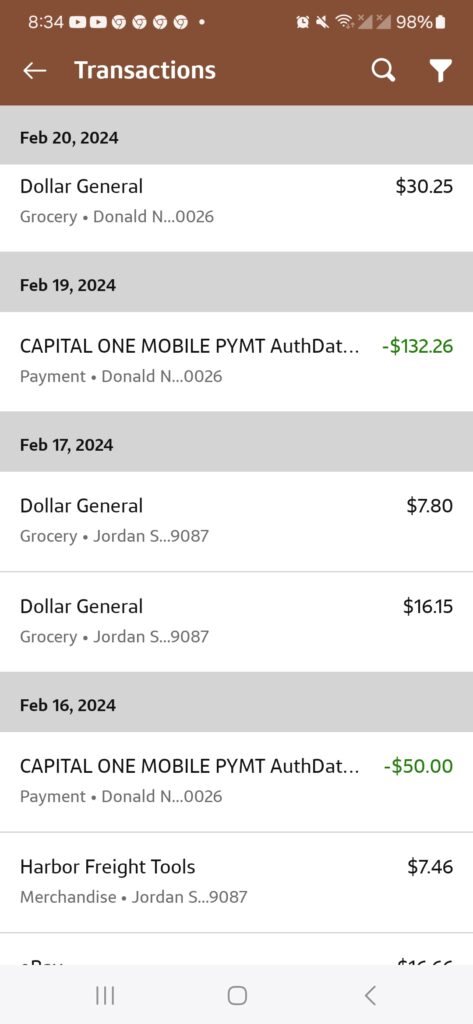Open the transaction search magnifier
Screen dimensions: 473x1024
click(x=383, y=70)
